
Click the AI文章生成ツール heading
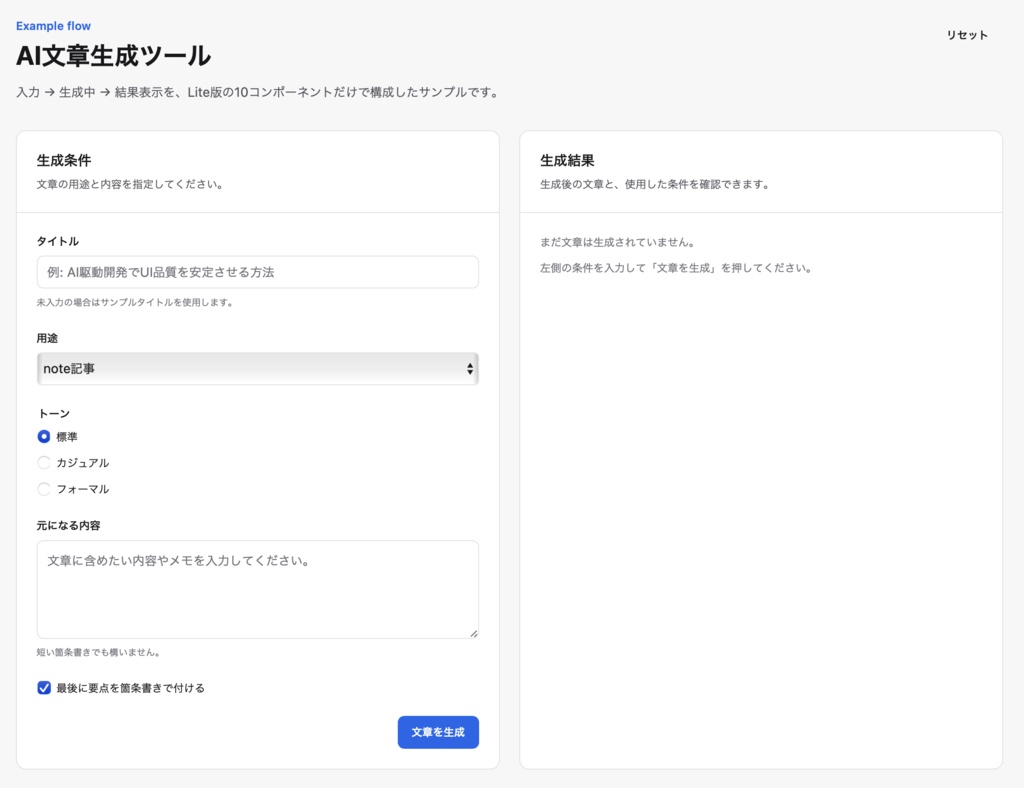click(x=114, y=56)
